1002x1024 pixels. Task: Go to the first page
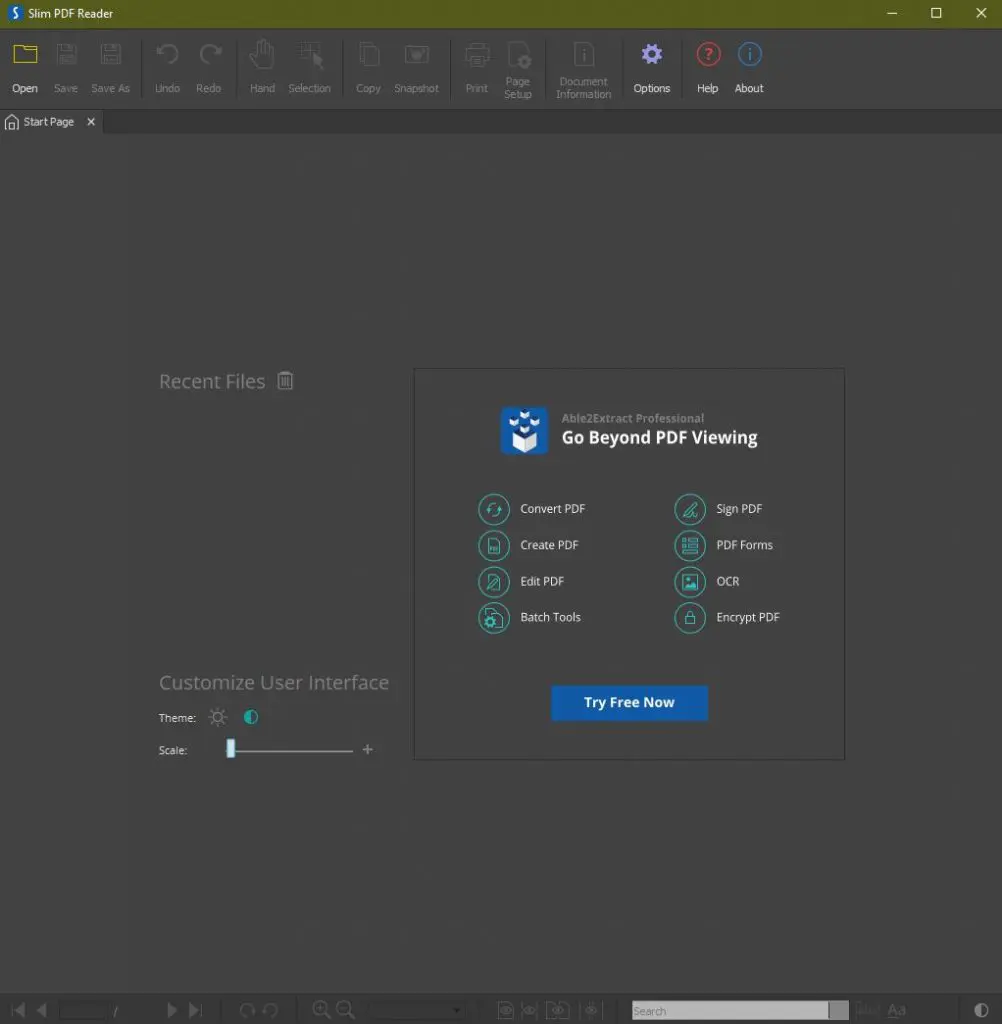[x=18, y=1010]
